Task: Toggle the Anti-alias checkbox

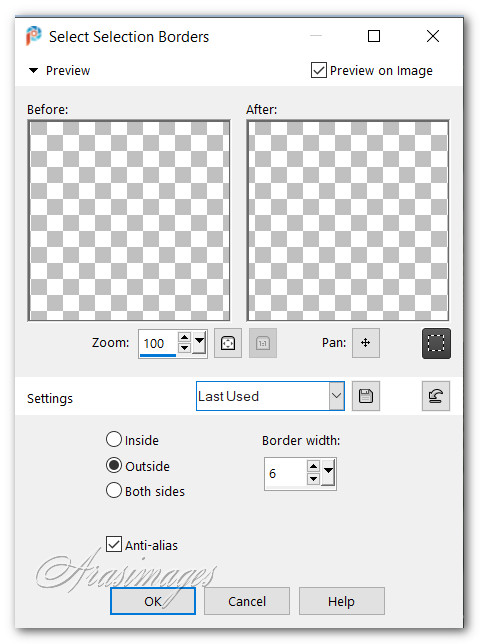Action: pos(114,544)
